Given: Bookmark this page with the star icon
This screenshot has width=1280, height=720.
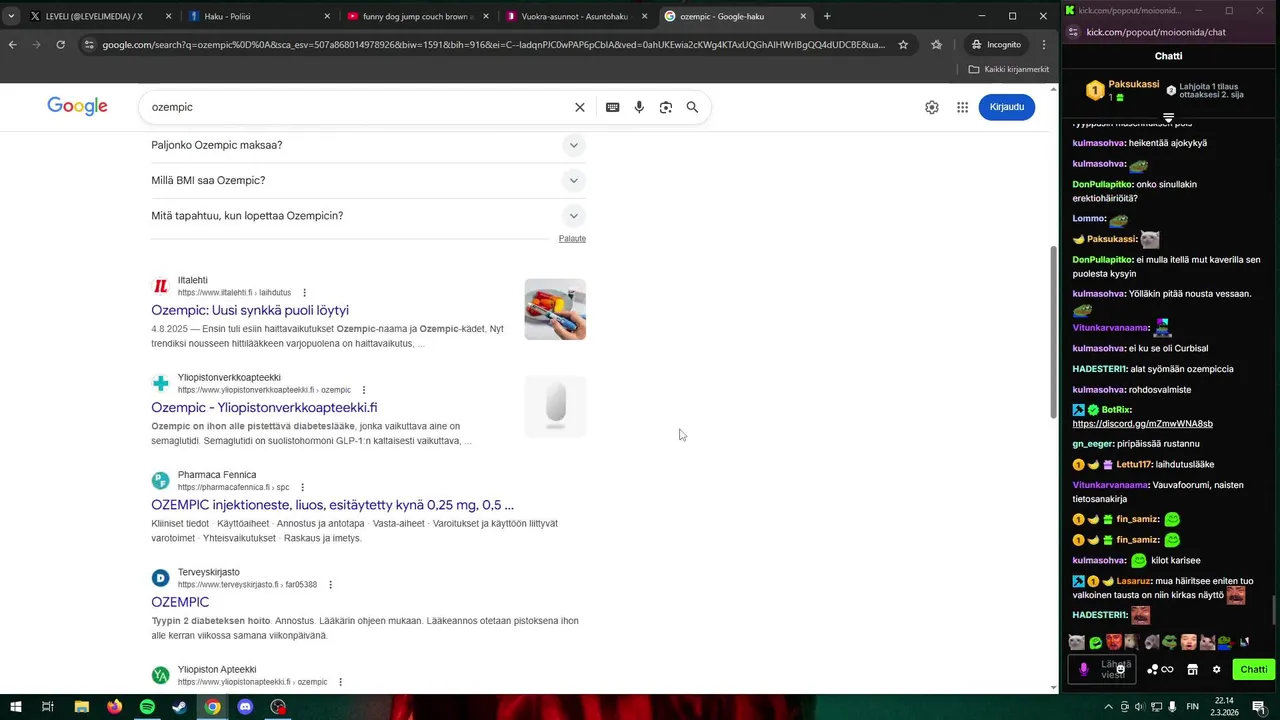Looking at the screenshot, I should click(x=903, y=44).
